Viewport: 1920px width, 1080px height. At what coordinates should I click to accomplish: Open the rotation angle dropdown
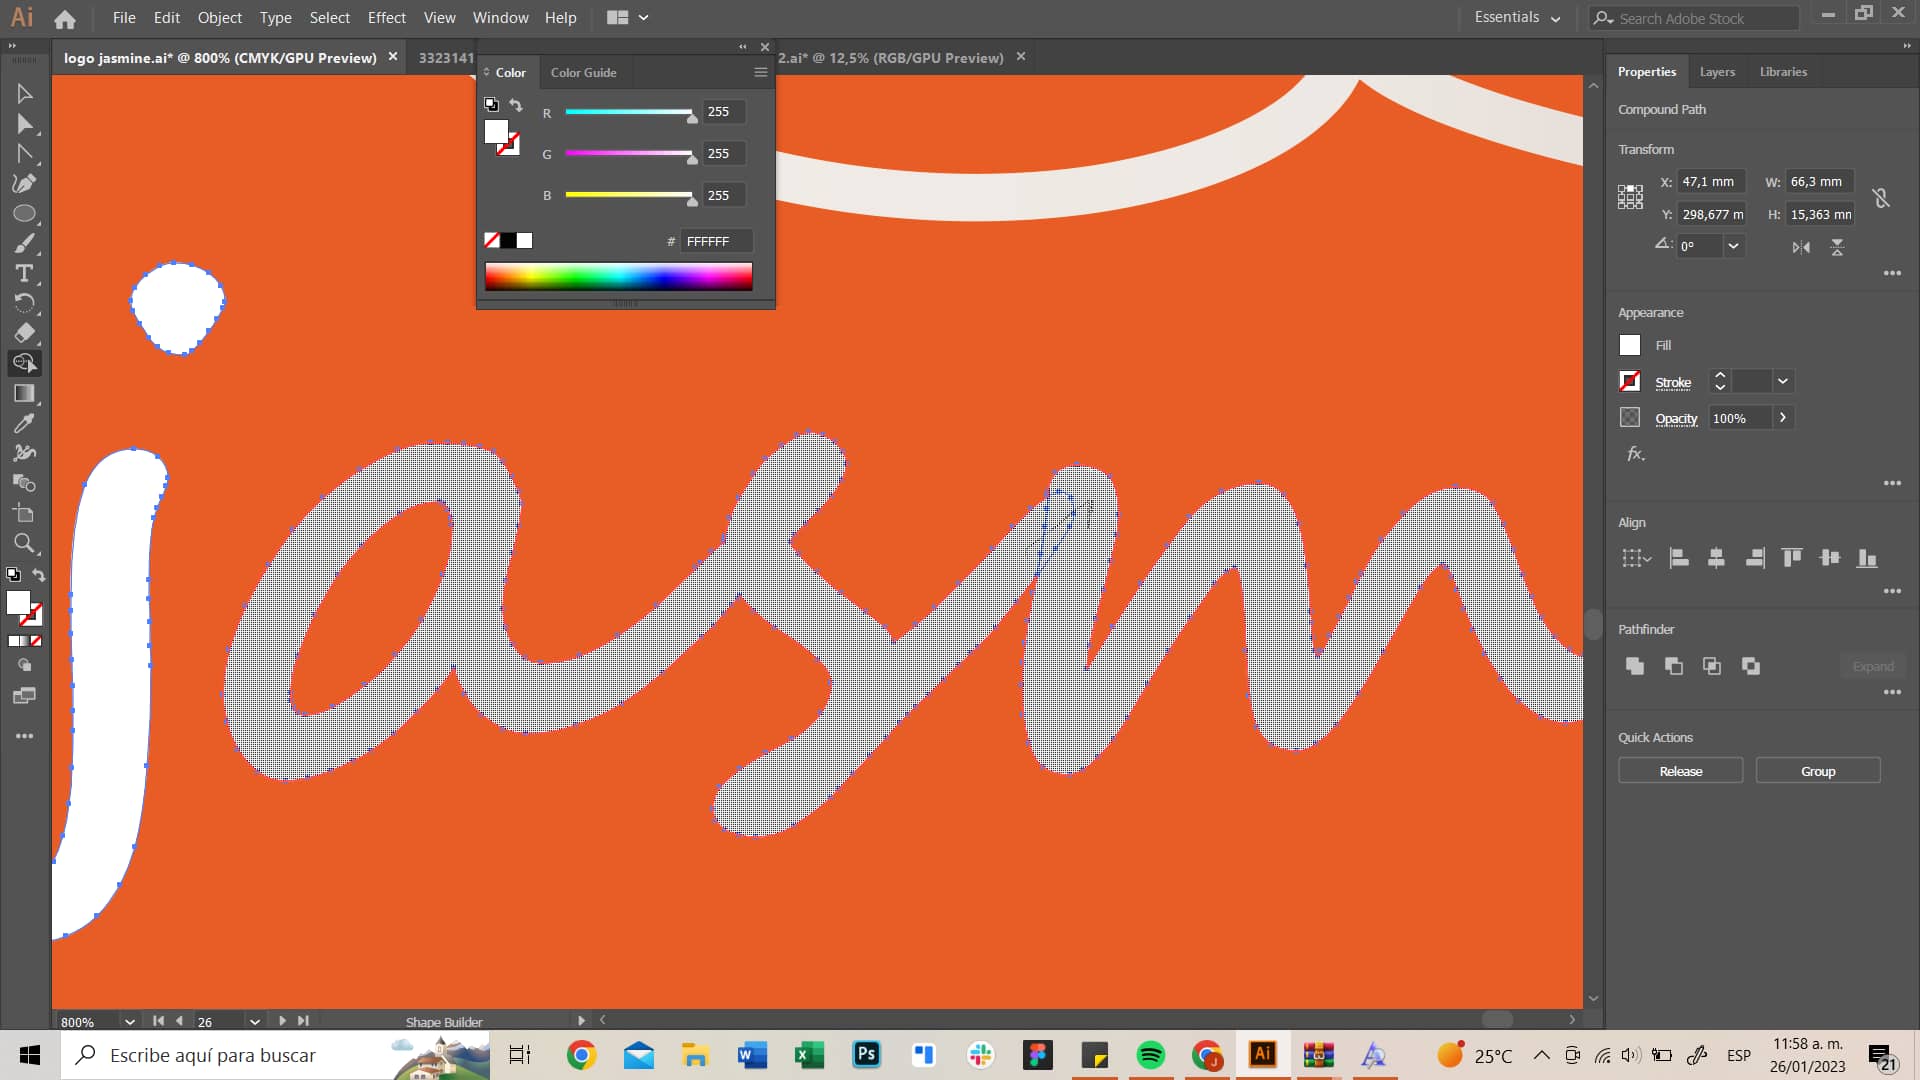point(1733,246)
